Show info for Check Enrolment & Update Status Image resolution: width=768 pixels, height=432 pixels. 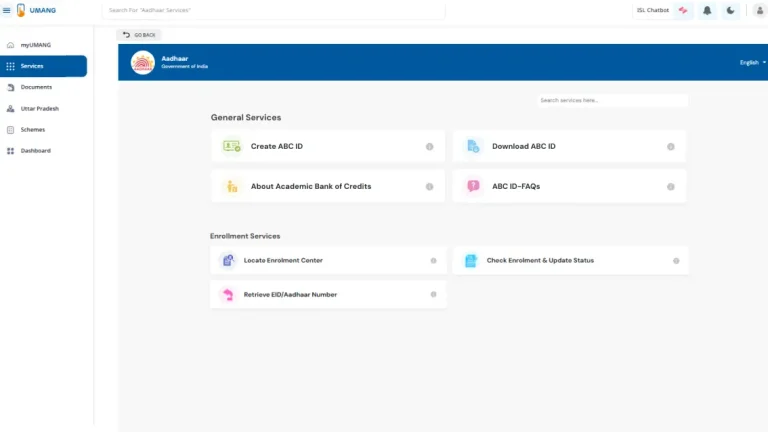(676, 261)
